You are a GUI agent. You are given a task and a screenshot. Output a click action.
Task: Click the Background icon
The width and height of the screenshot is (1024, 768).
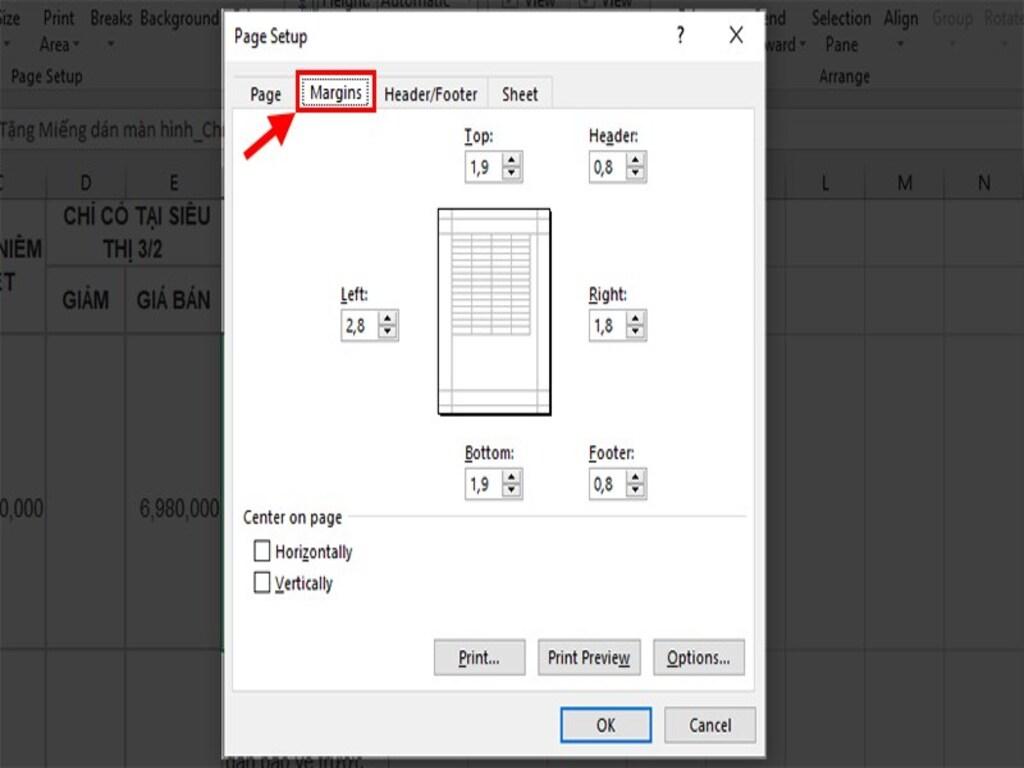(179, 18)
